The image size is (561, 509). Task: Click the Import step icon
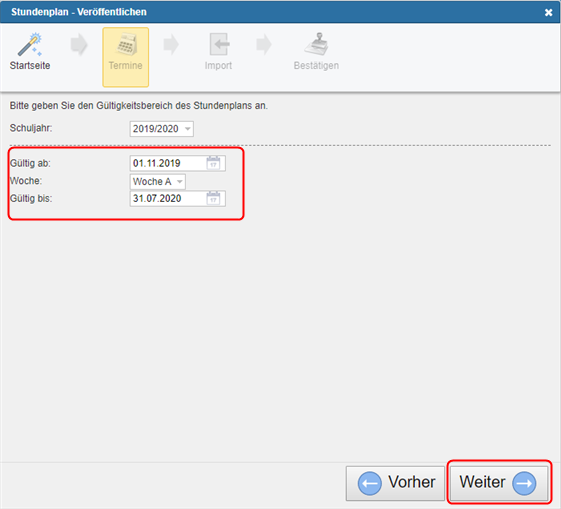click(219, 44)
